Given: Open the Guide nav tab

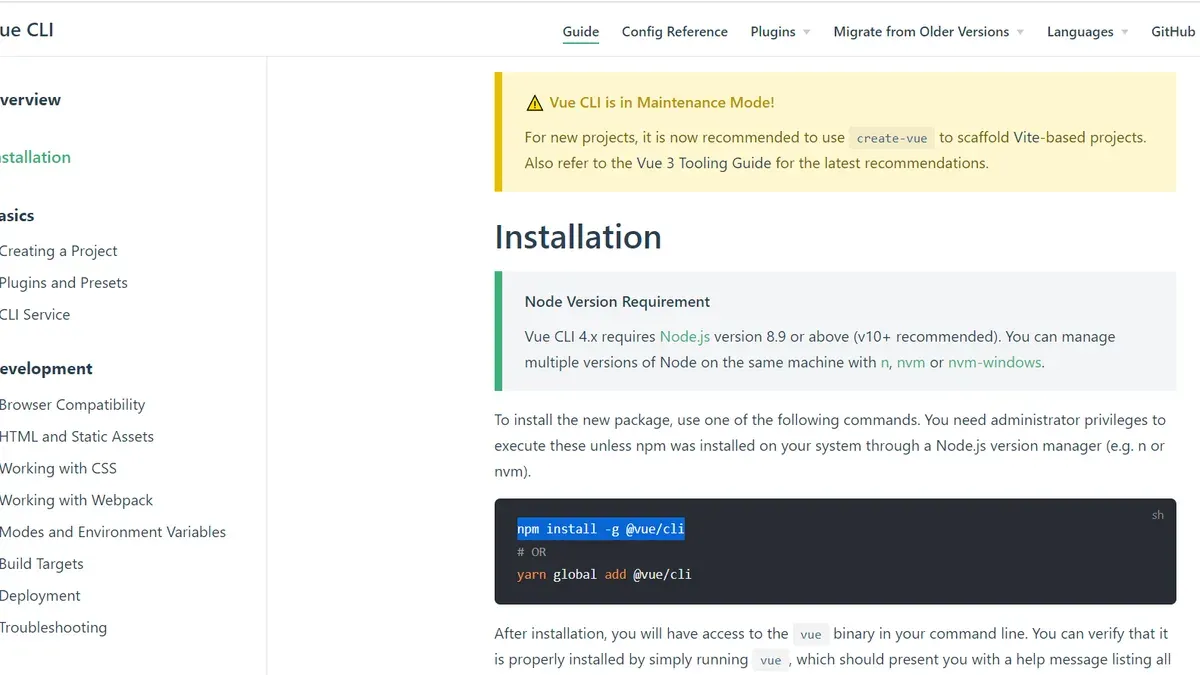Looking at the screenshot, I should tap(581, 32).
